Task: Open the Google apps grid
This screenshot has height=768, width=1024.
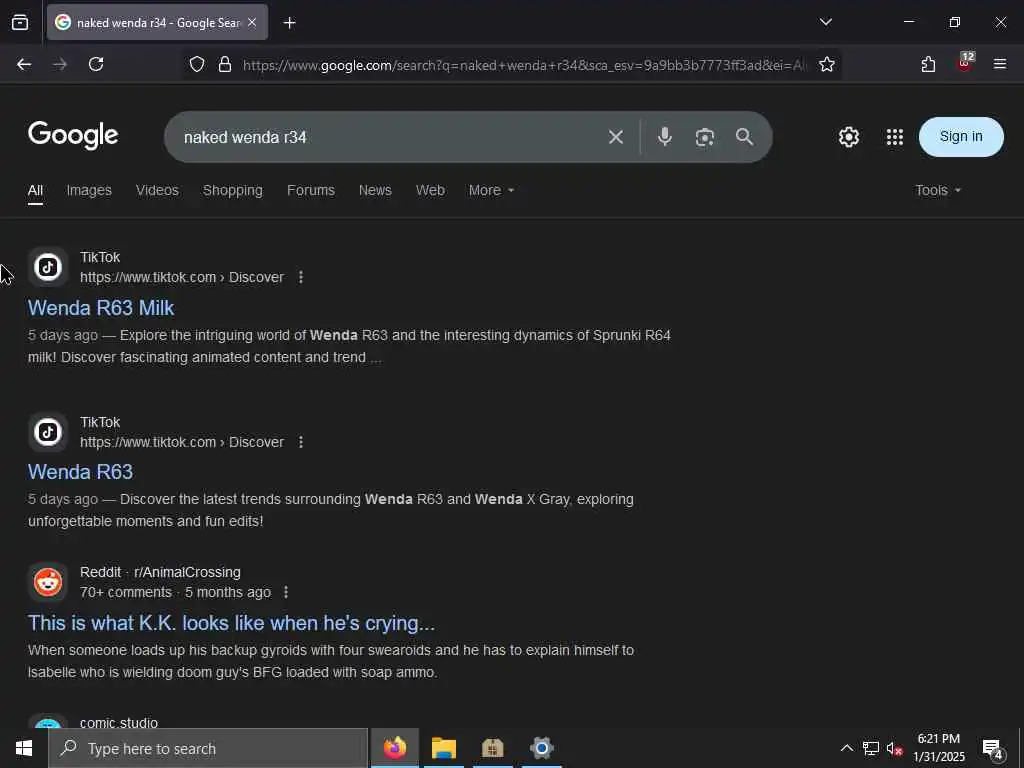Action: click(x=895, y=136)
